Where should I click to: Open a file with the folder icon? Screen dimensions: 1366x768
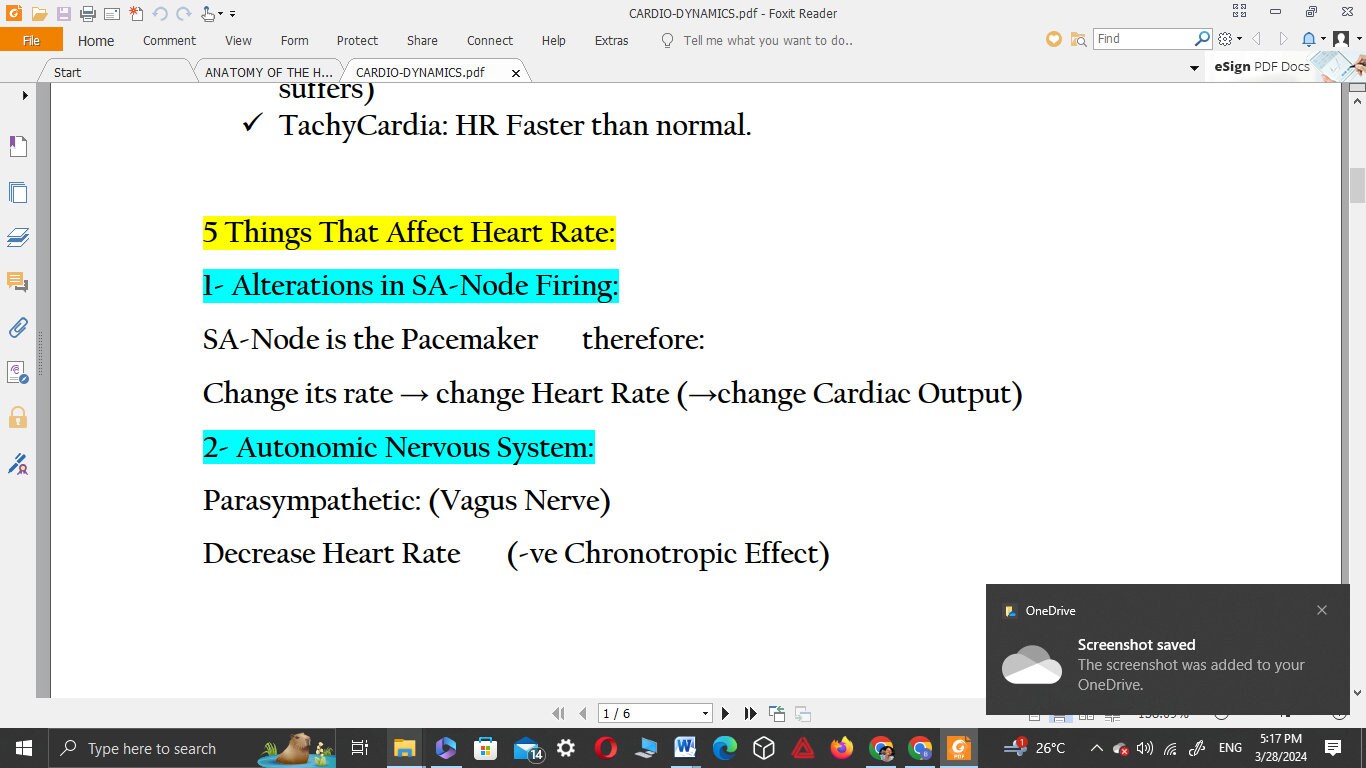coord(39,14)
